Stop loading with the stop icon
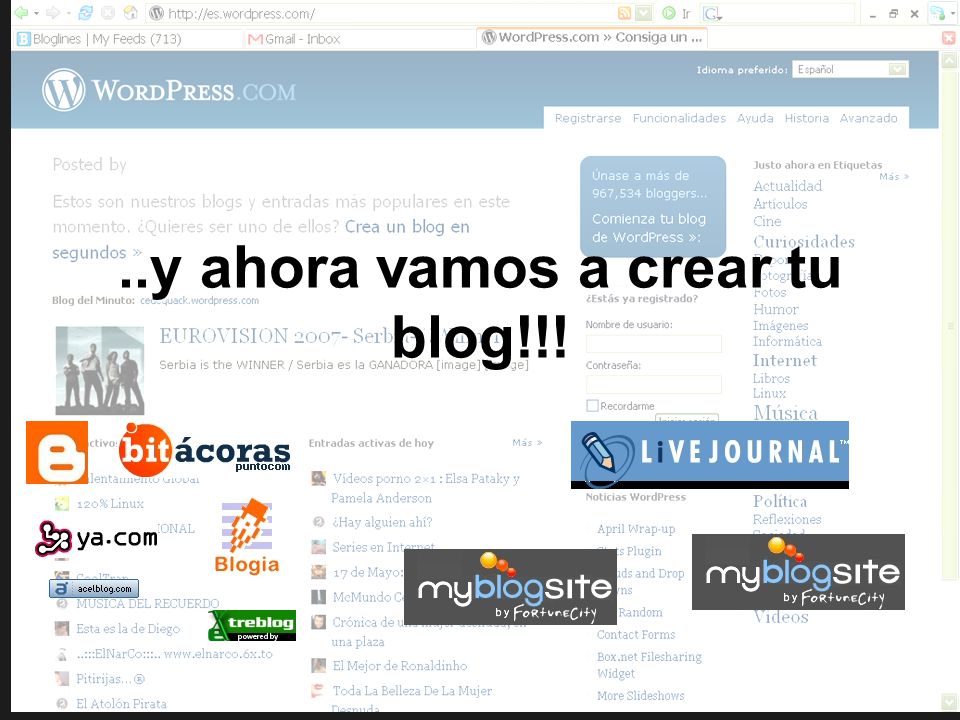 click(108, 13)
